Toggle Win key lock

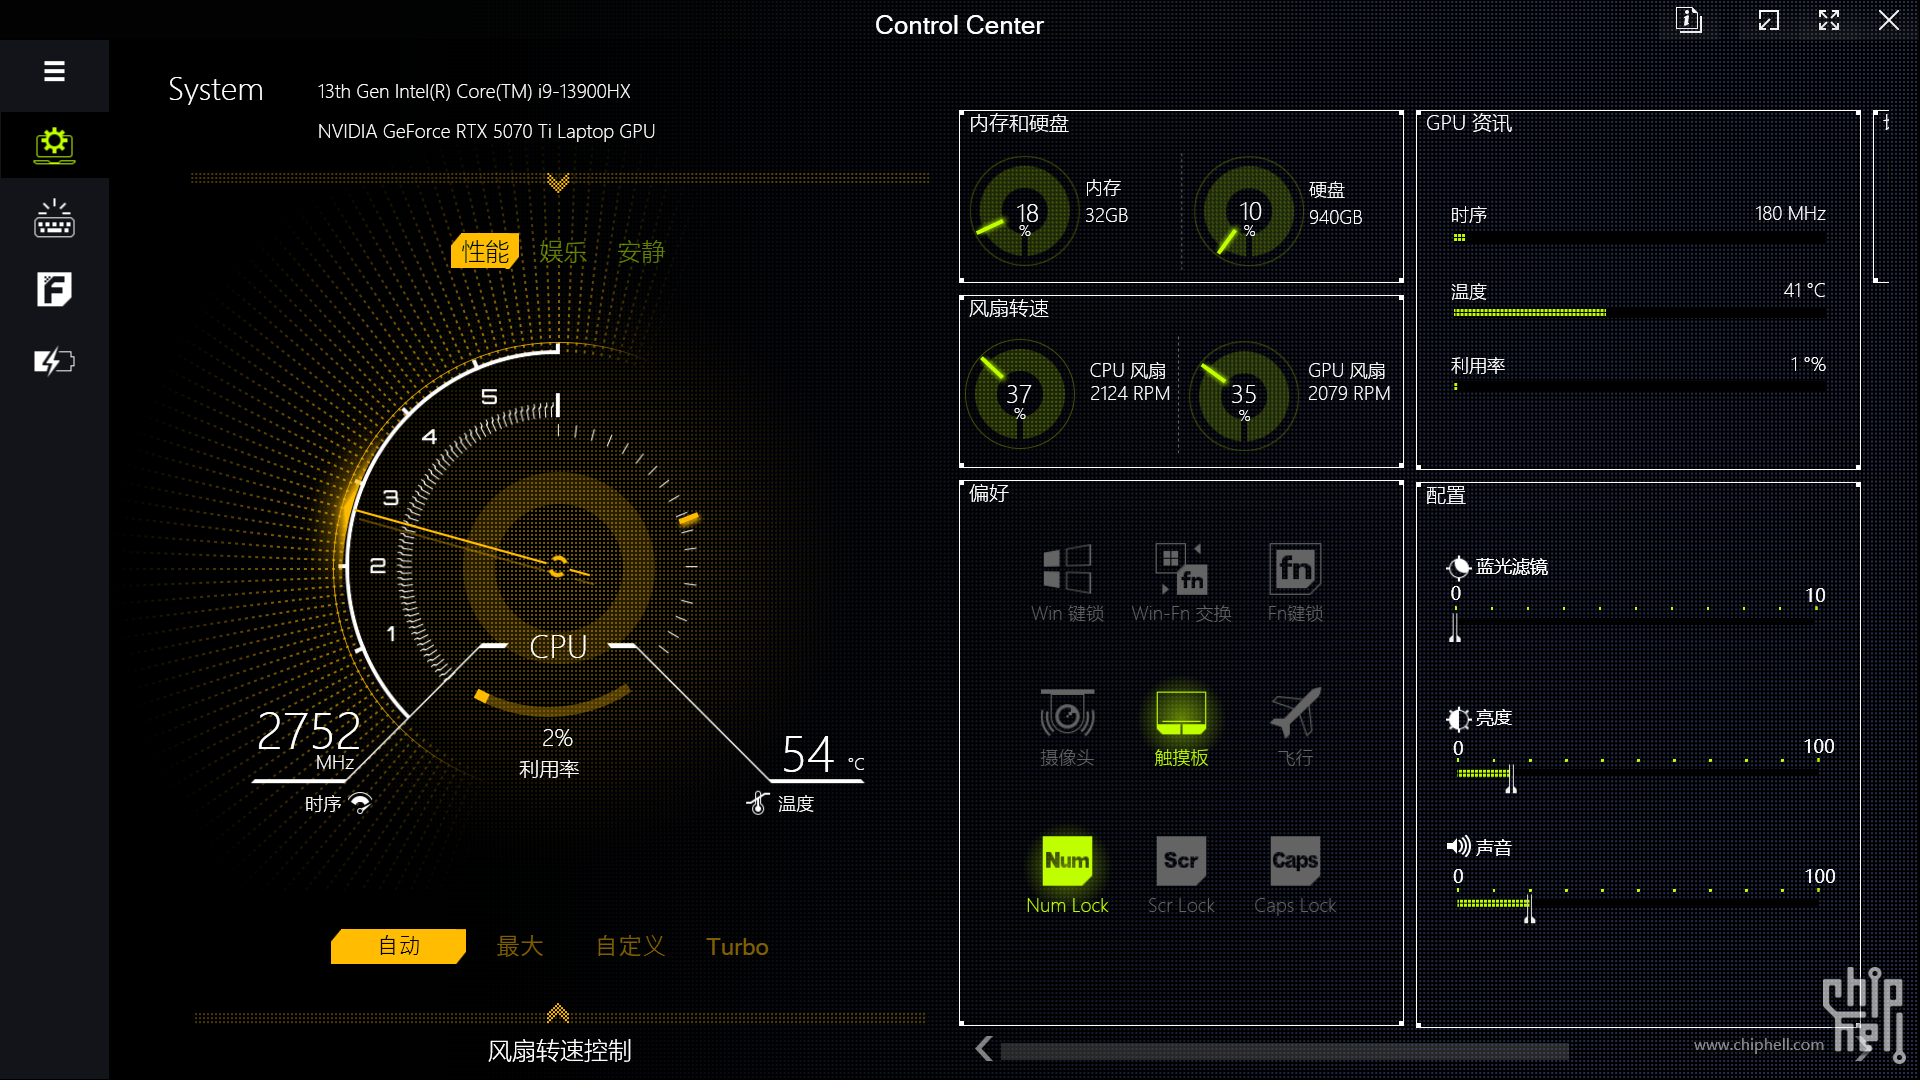(1067, 584)
